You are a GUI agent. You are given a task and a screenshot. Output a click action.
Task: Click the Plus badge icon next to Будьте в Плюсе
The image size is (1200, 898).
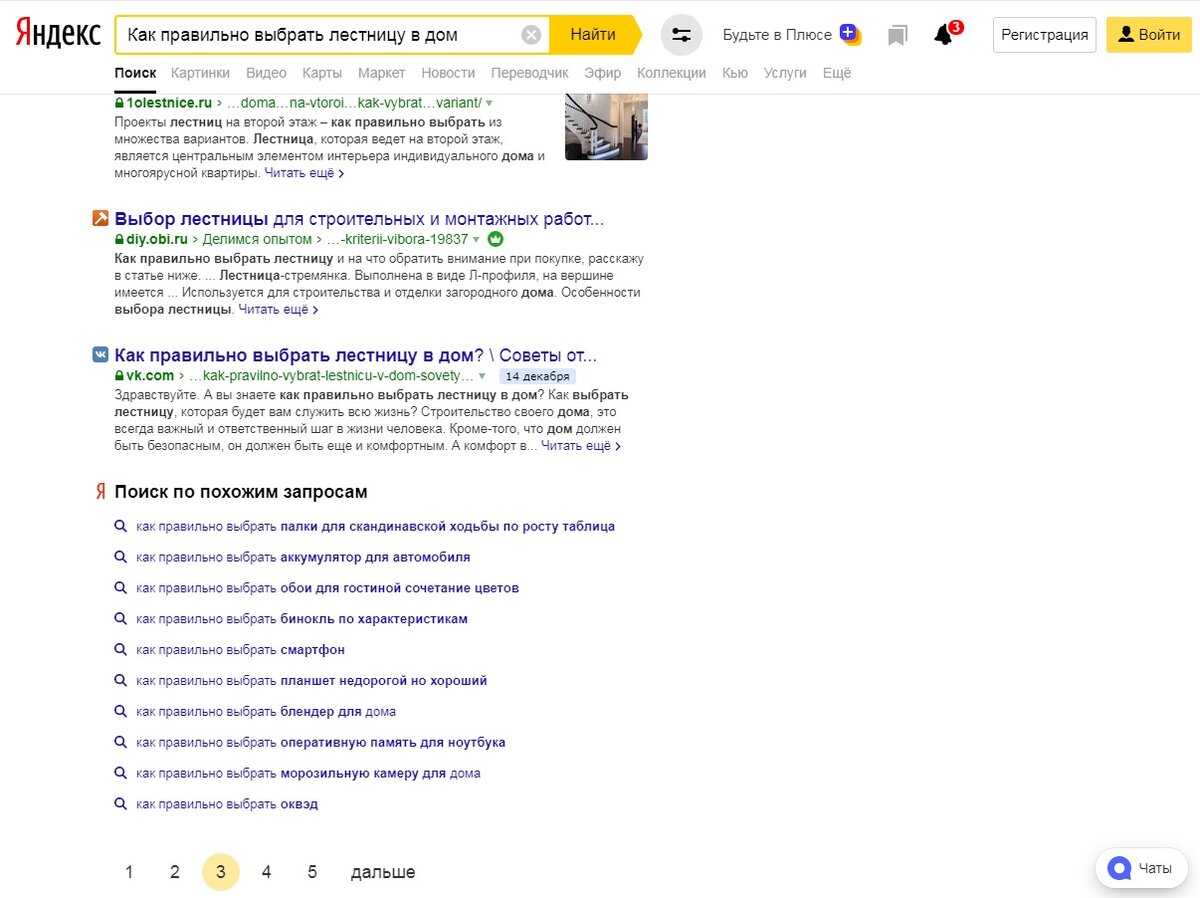tap(850, 34)
